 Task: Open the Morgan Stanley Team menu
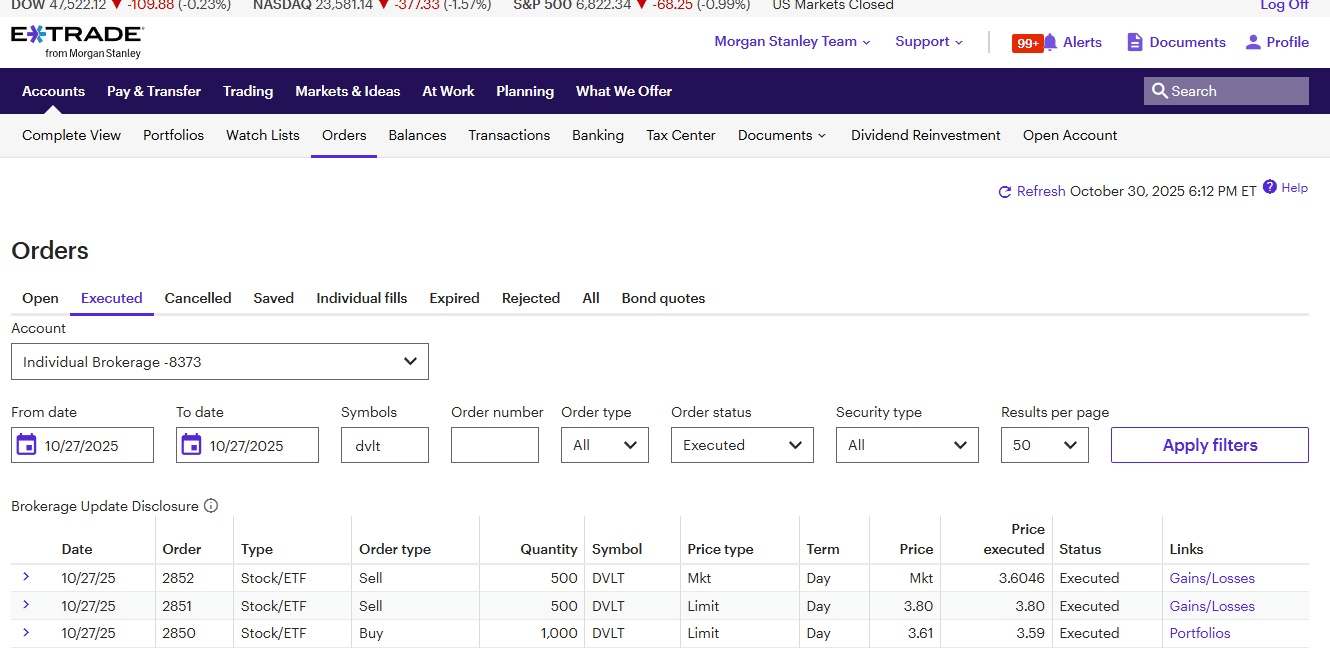pos(792,42)
